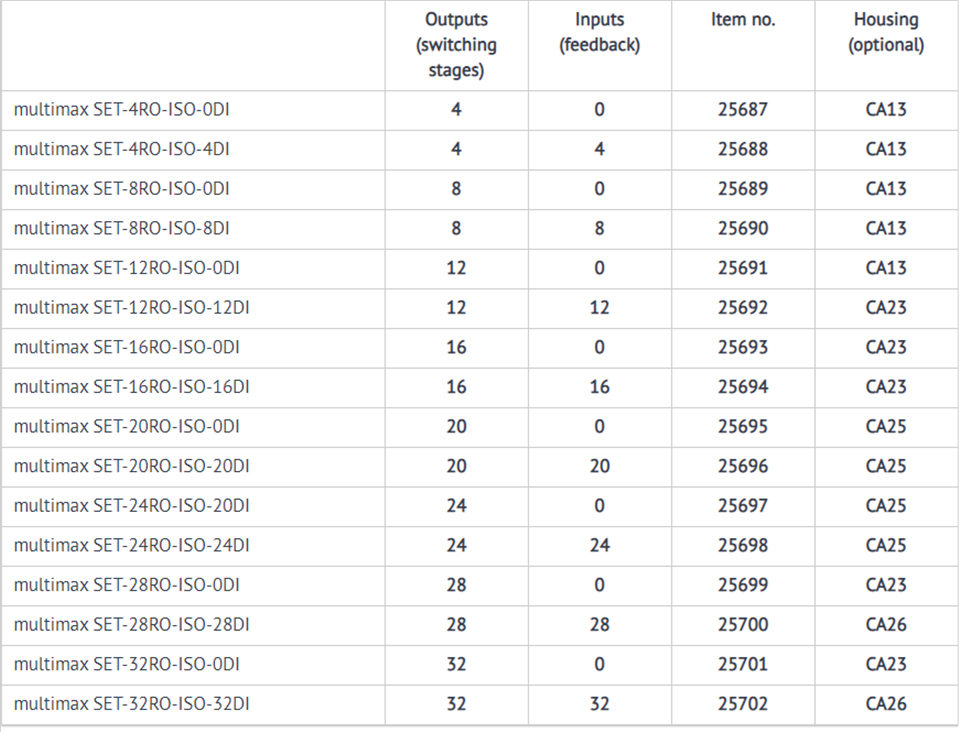The width and height of the screenshot is (960, 732).
Task: Select multimax SET-32RO-ISO-0DI product name
Action: (x=127, y=664)
